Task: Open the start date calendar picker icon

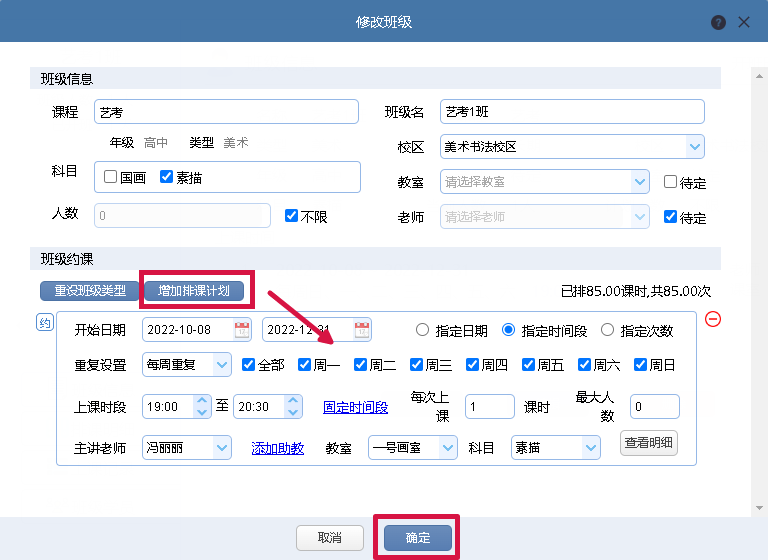Action: [242, 330]
